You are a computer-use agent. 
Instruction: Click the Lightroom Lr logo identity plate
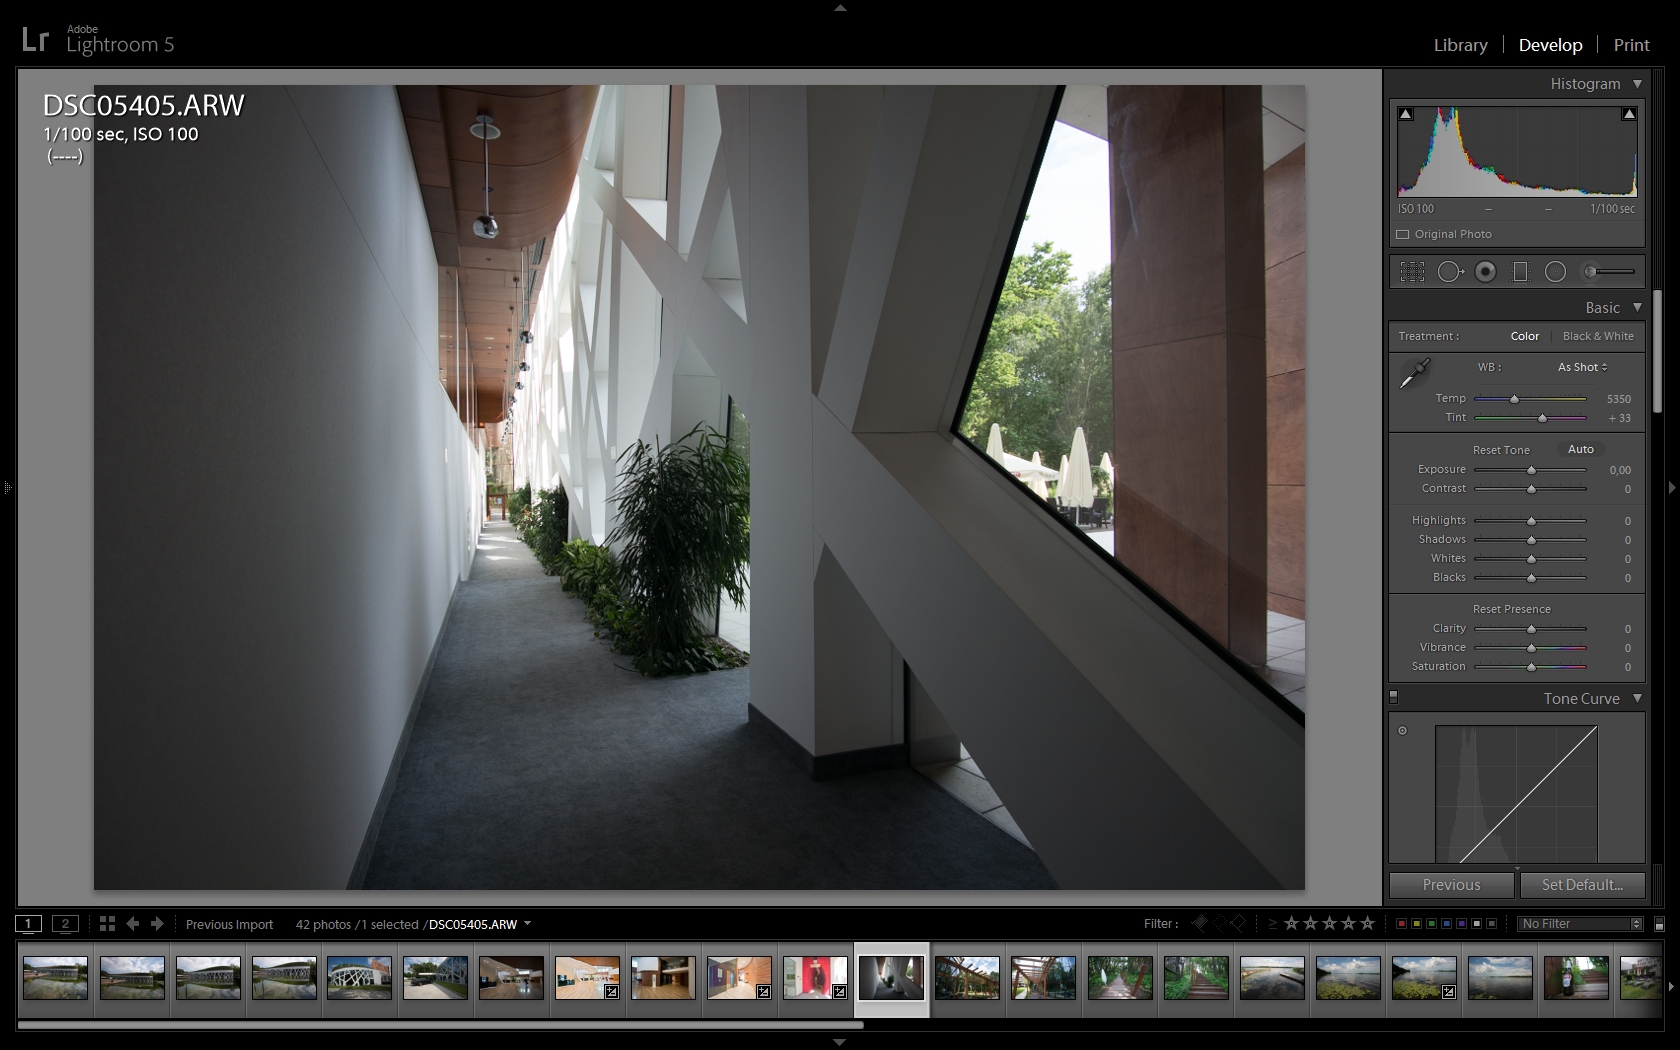click(x=35, y=40)
